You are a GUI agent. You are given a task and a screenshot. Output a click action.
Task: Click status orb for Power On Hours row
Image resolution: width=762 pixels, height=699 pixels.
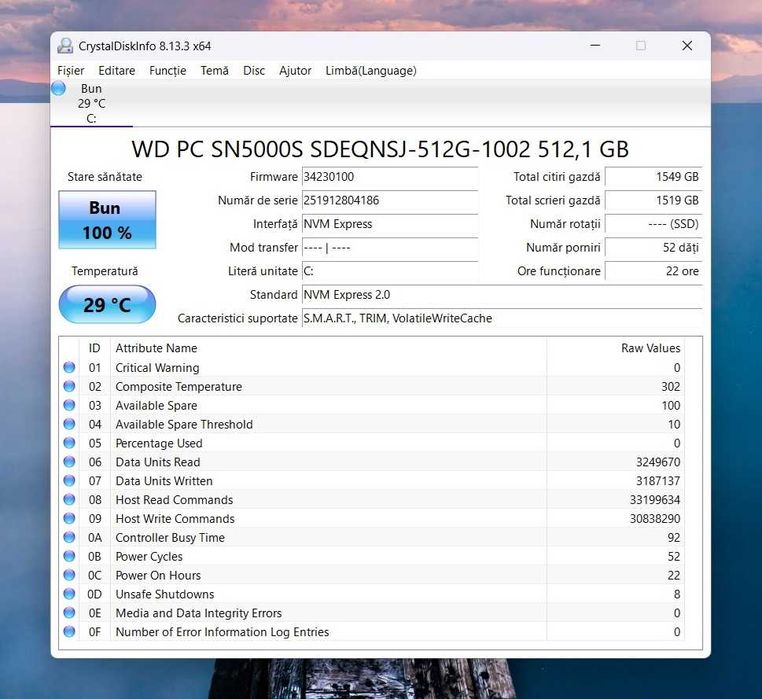(x=69, y=575)
